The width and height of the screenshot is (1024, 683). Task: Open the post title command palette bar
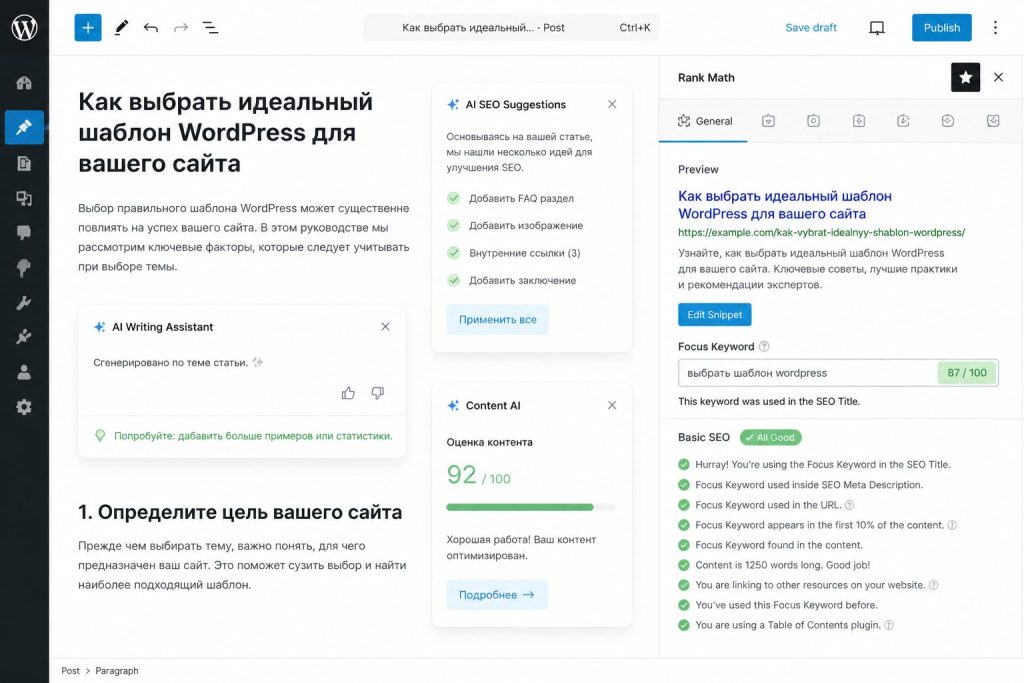511,27
